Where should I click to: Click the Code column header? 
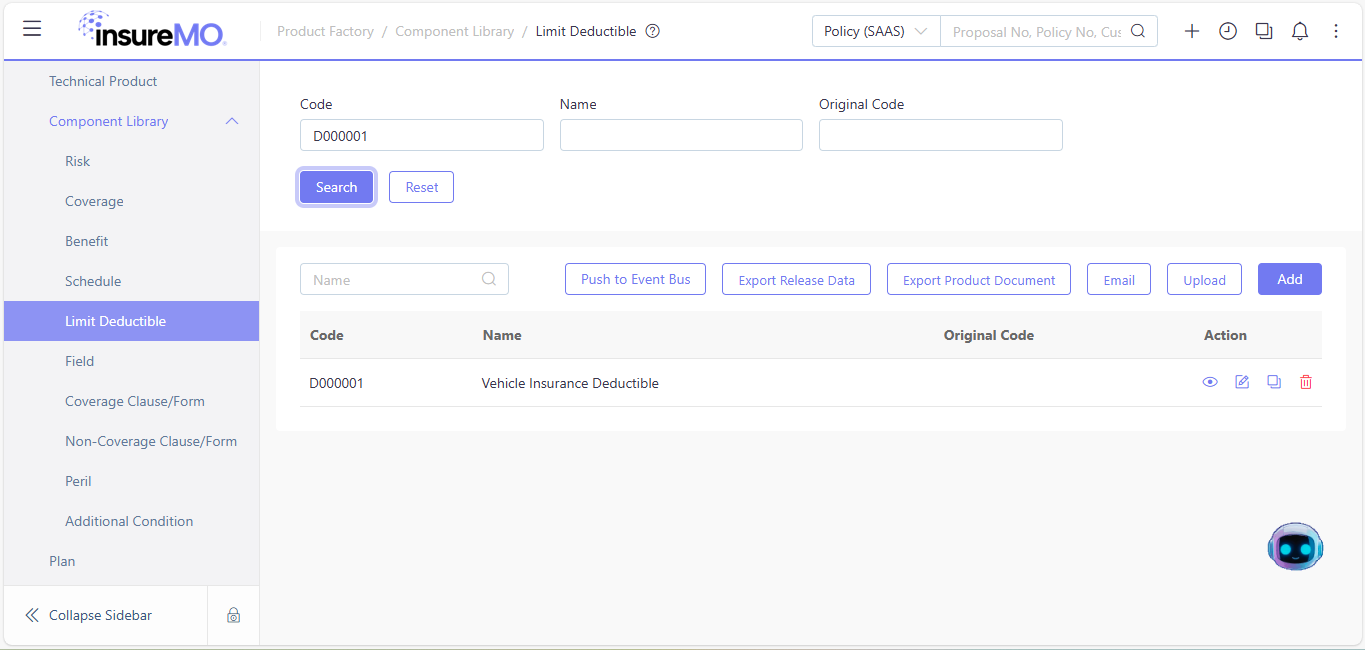[327, 335]
